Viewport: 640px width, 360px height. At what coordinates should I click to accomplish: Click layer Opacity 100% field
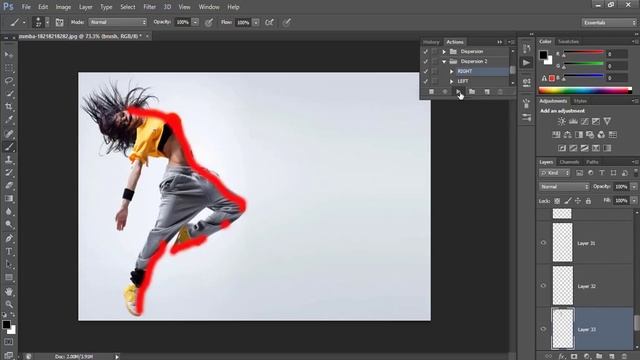tap(621, 187)
